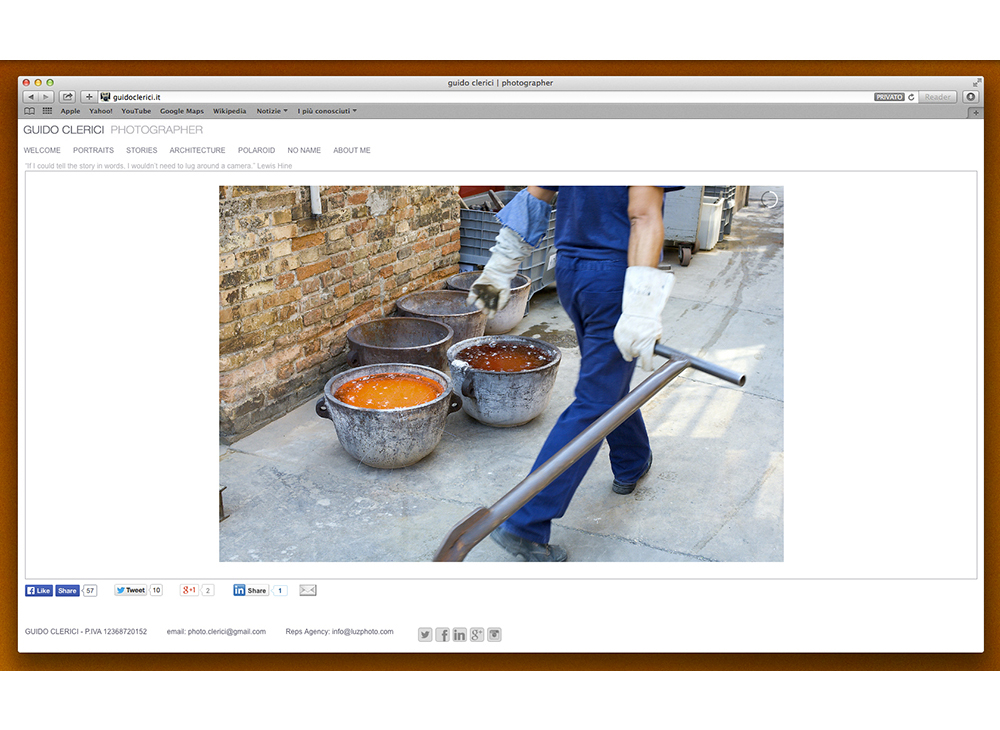The width and height of the screenshot is (1000, 730).
Task: Click the Tweet button
Action: tap(131, 590)
